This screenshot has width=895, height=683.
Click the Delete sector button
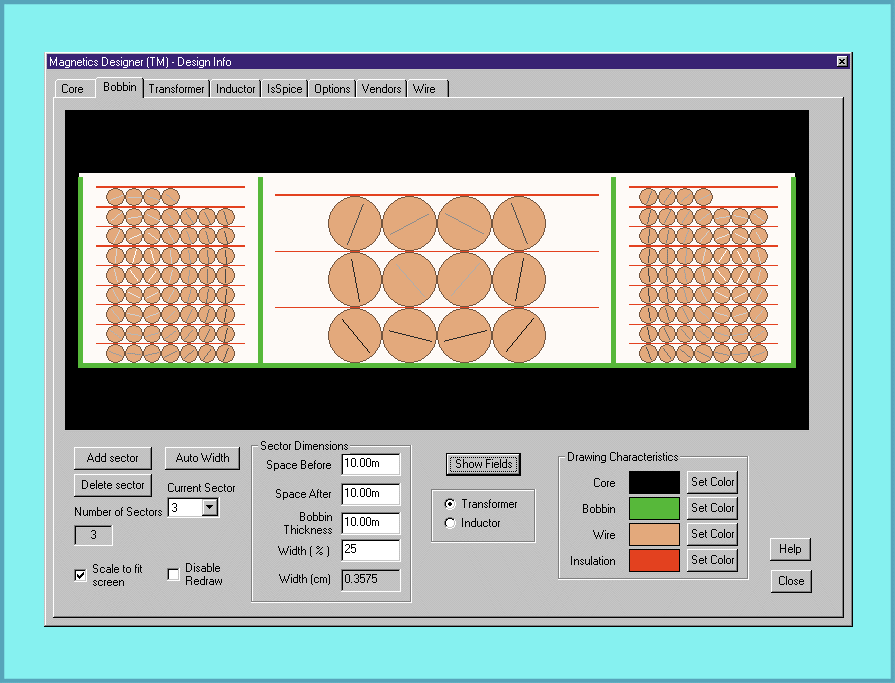point(112,485)
